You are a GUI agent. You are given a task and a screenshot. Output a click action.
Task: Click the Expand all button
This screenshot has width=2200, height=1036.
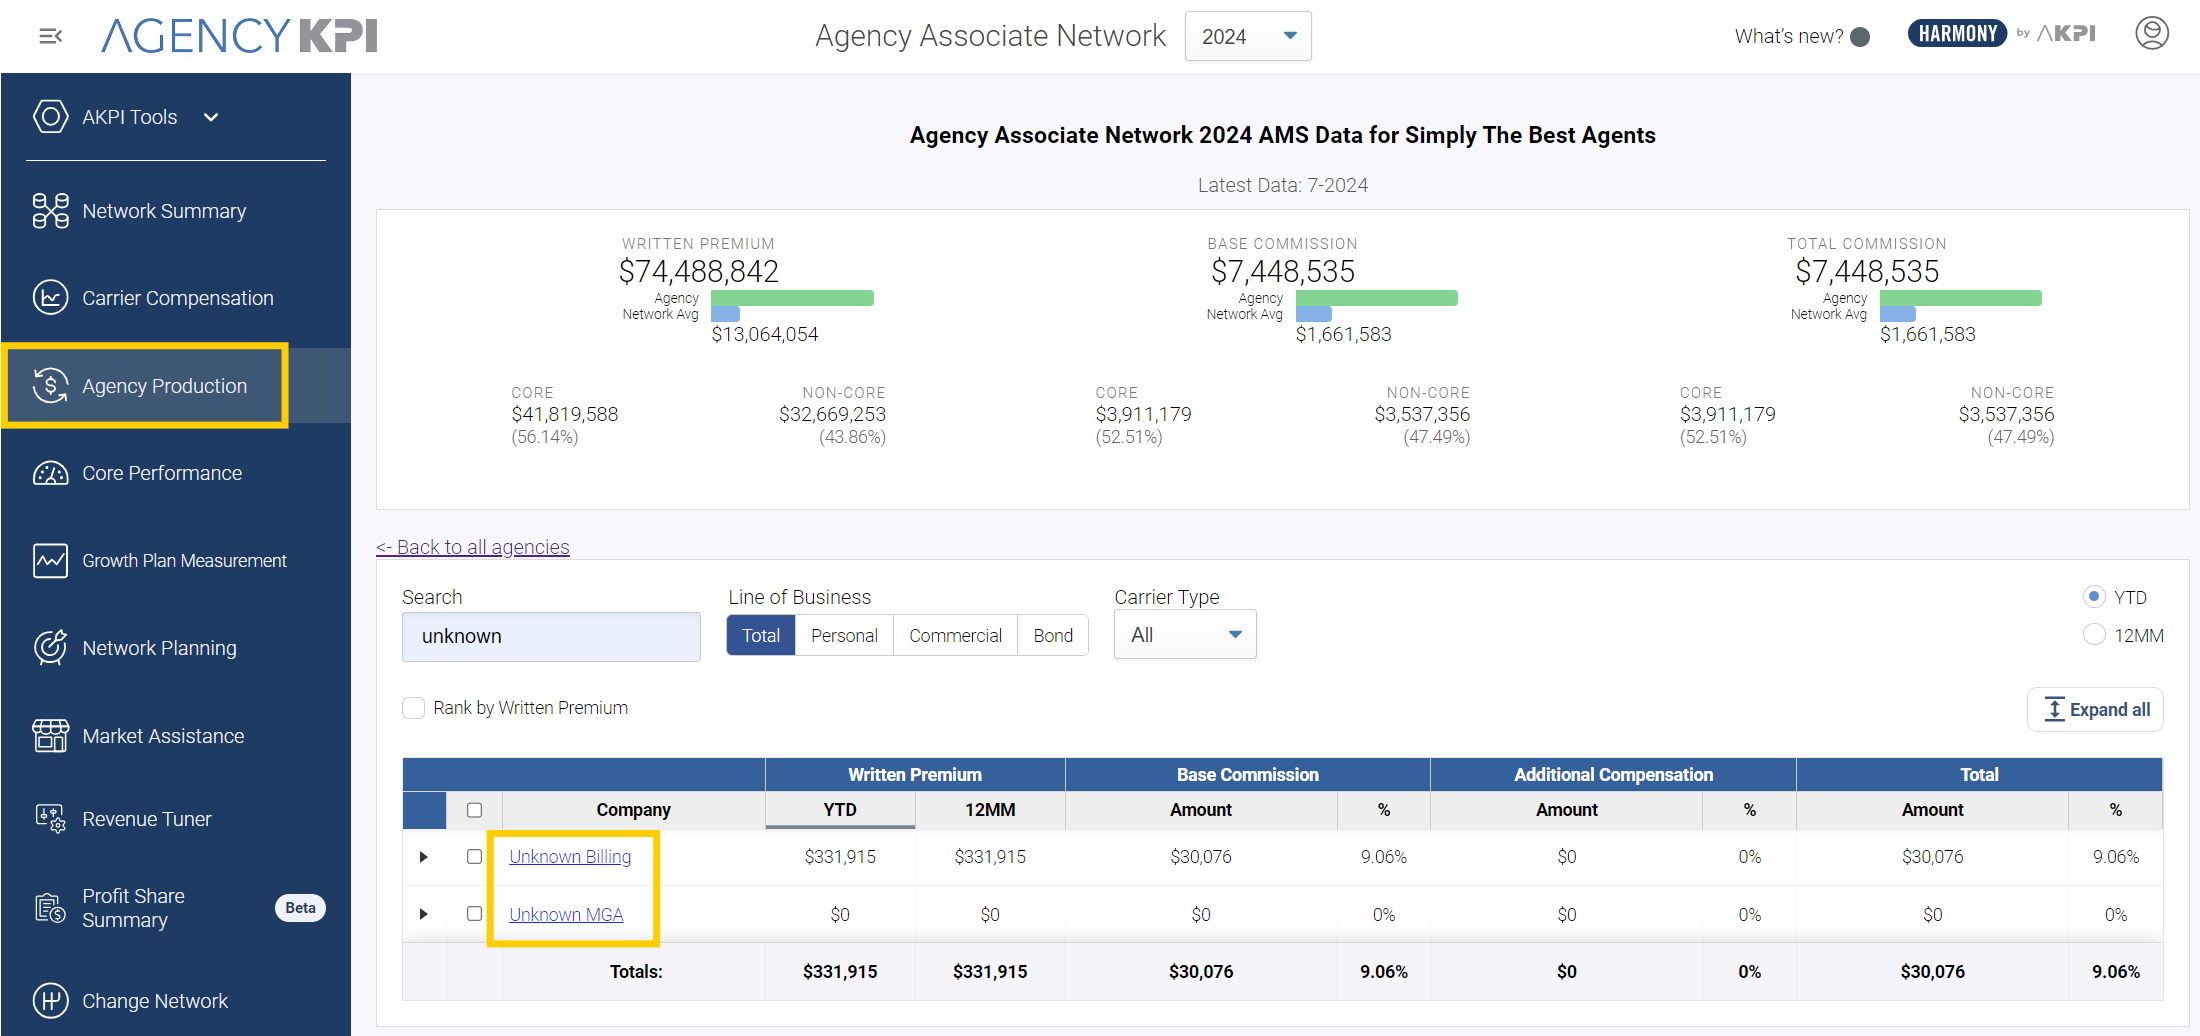(x=2096, y=710)
